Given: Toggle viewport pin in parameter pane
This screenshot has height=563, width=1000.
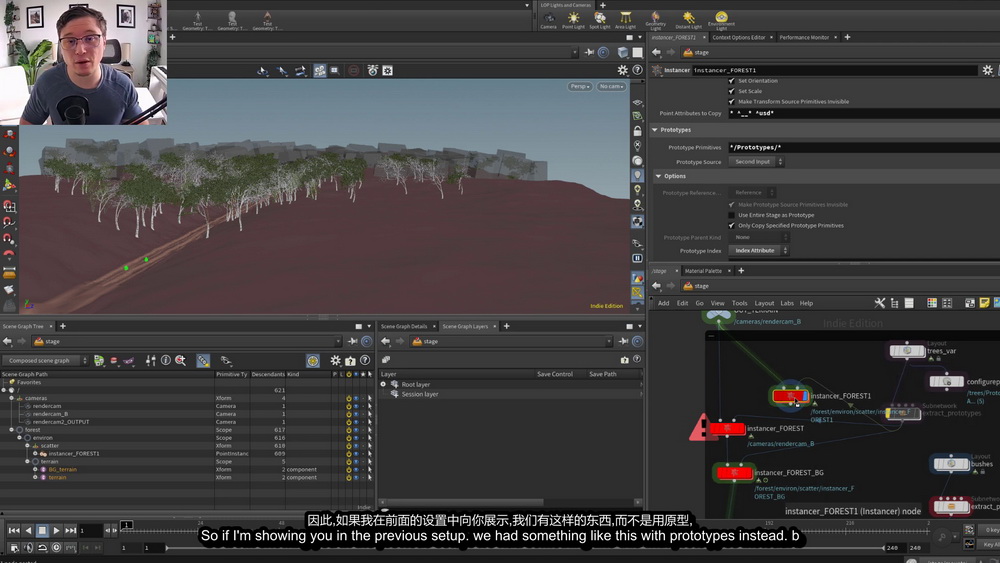Looking at the screenshot, I should [590, 52].
